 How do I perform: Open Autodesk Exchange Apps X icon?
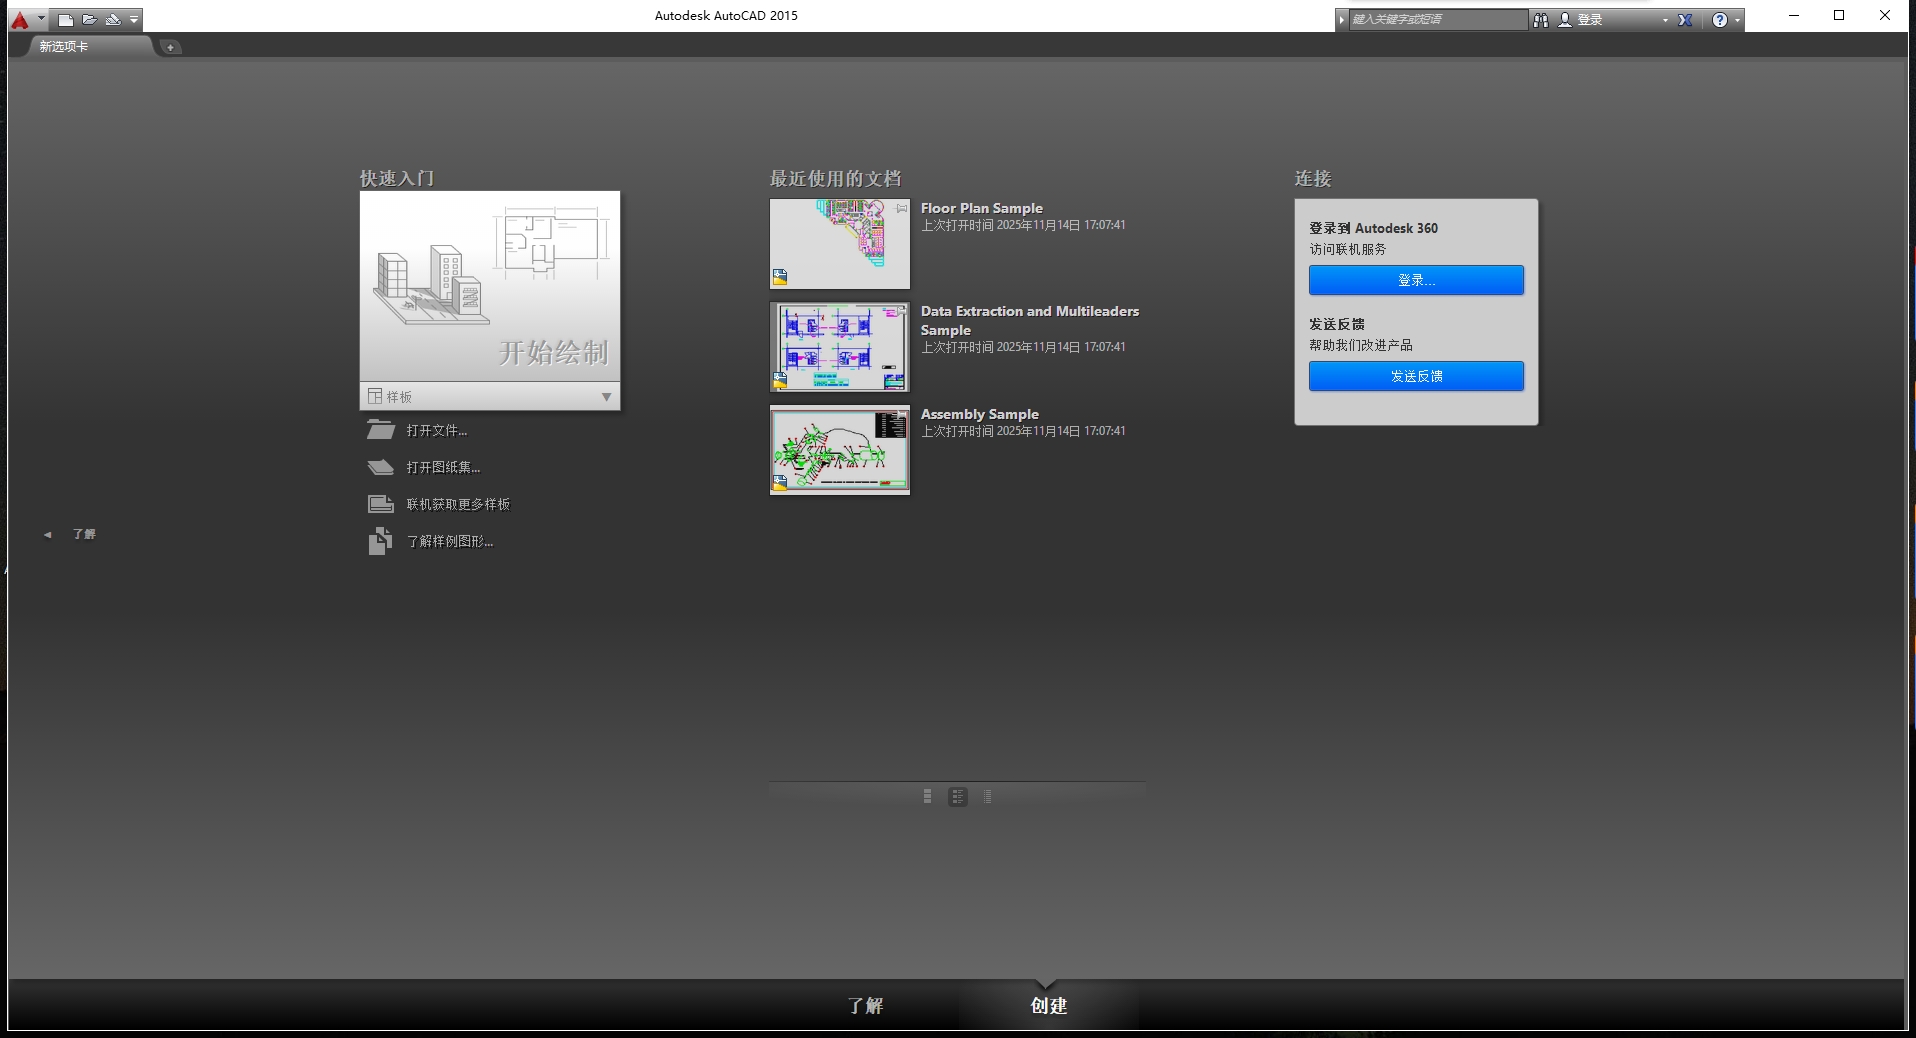point(1685,20)
